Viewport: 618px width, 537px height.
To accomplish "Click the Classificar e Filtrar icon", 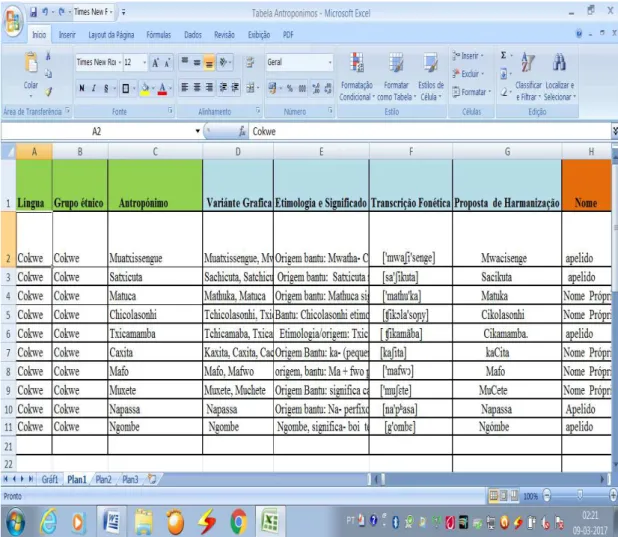I will [x=528, y=63].
